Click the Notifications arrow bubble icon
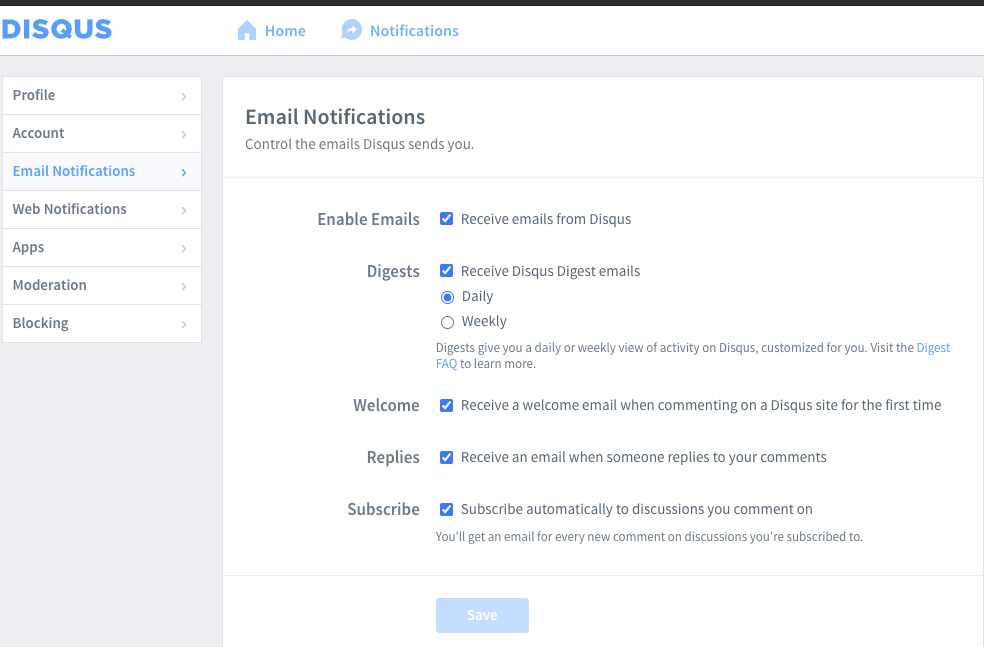Screen dimensions: 984x647 coord(351,31)
